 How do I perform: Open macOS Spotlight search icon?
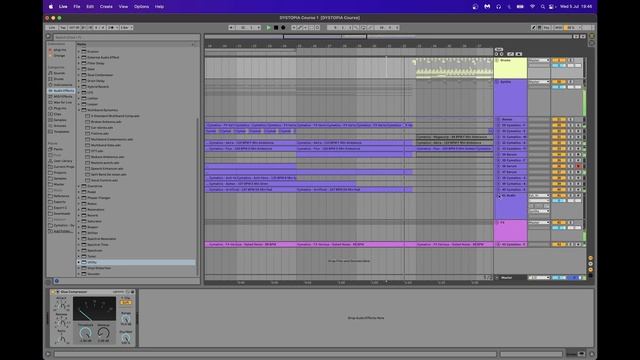[542, 7]
